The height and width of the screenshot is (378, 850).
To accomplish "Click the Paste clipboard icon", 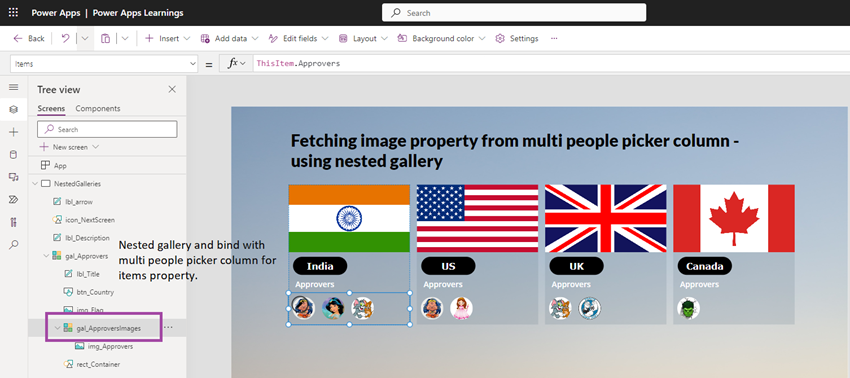I will pyautogui.click(x=106, y=39).
